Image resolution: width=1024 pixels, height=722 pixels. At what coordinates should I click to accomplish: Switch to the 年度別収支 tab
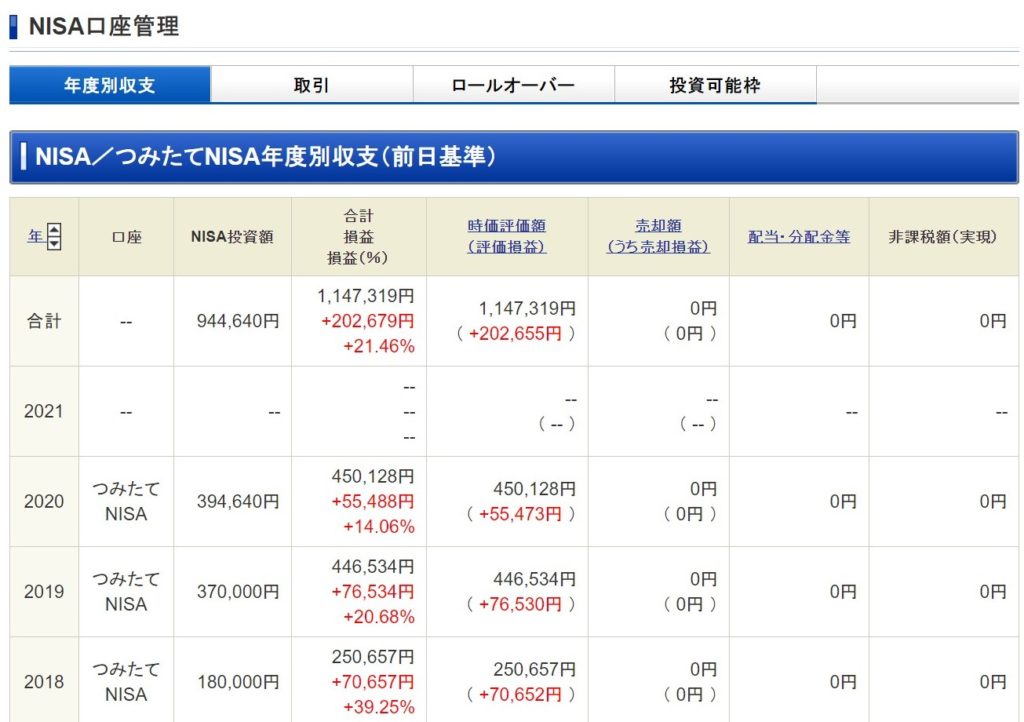(x=110, y=85)
